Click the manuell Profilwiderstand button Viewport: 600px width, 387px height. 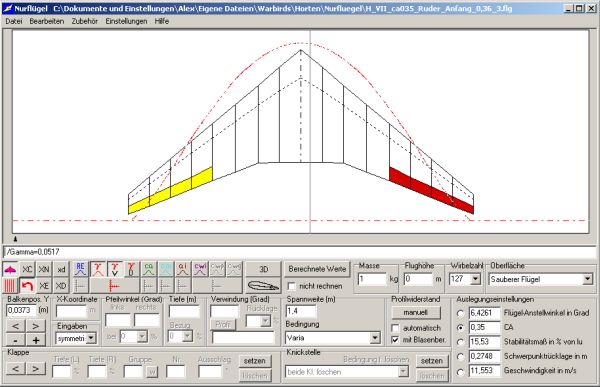click(416, 312)
